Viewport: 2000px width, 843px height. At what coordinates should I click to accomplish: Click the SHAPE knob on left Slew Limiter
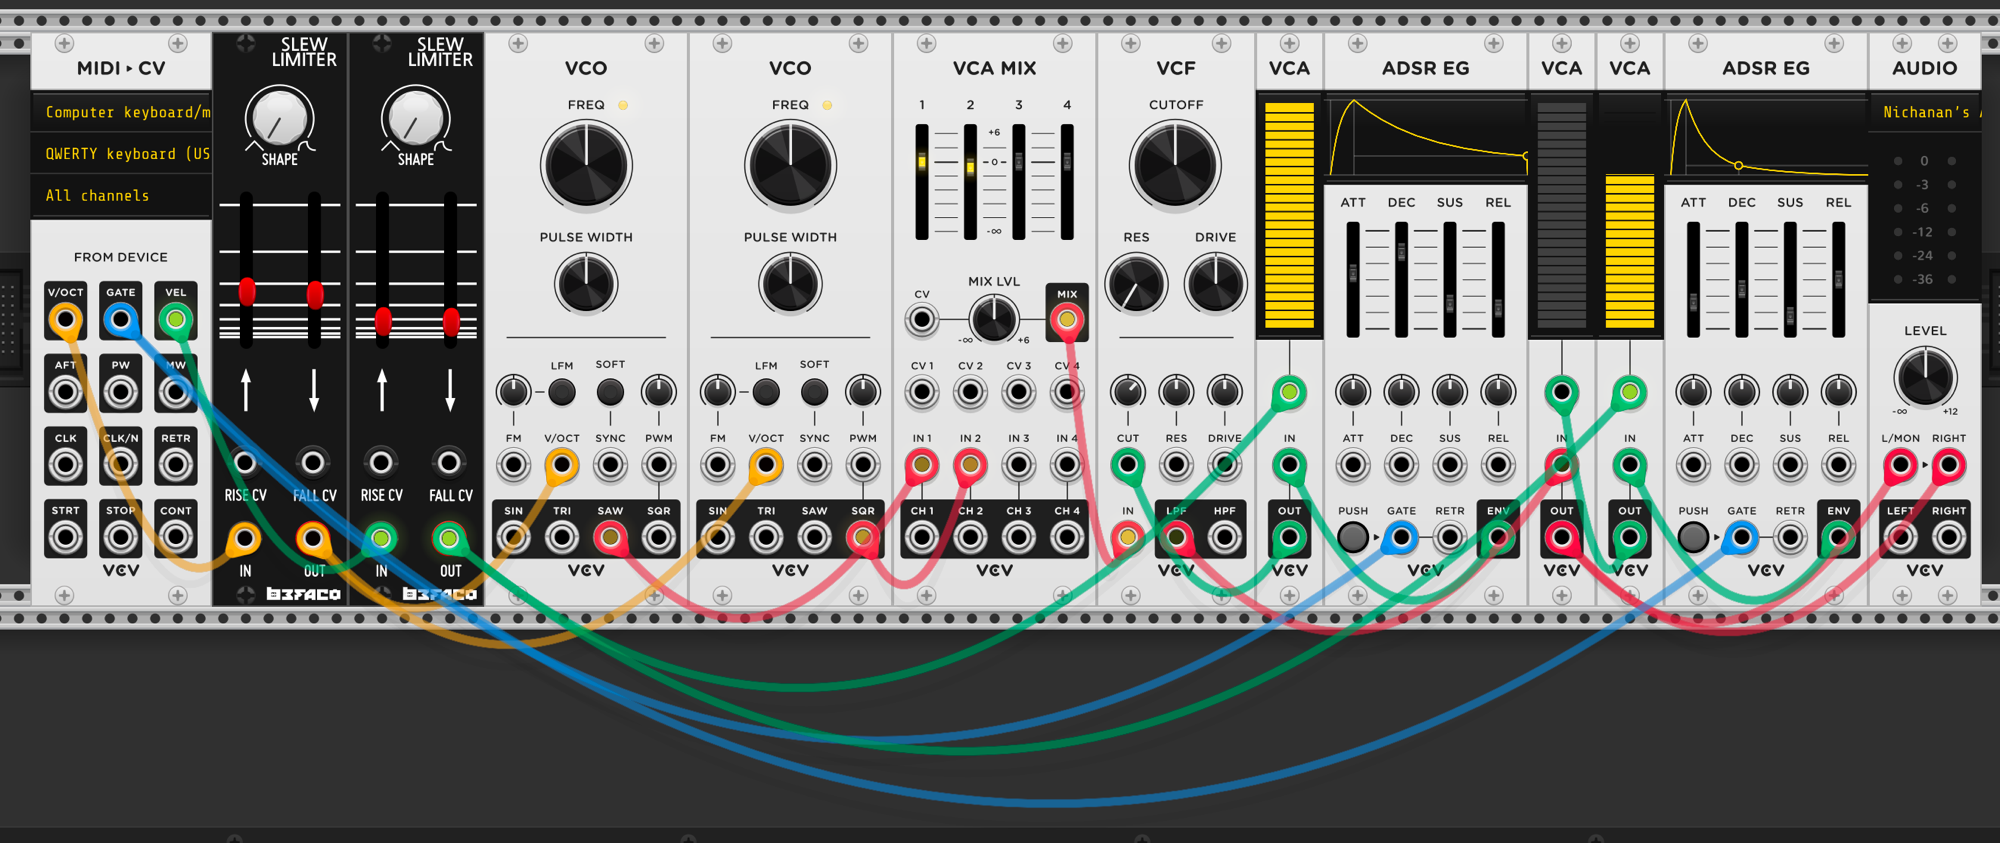pyautogui.click(x=280, y=120)
